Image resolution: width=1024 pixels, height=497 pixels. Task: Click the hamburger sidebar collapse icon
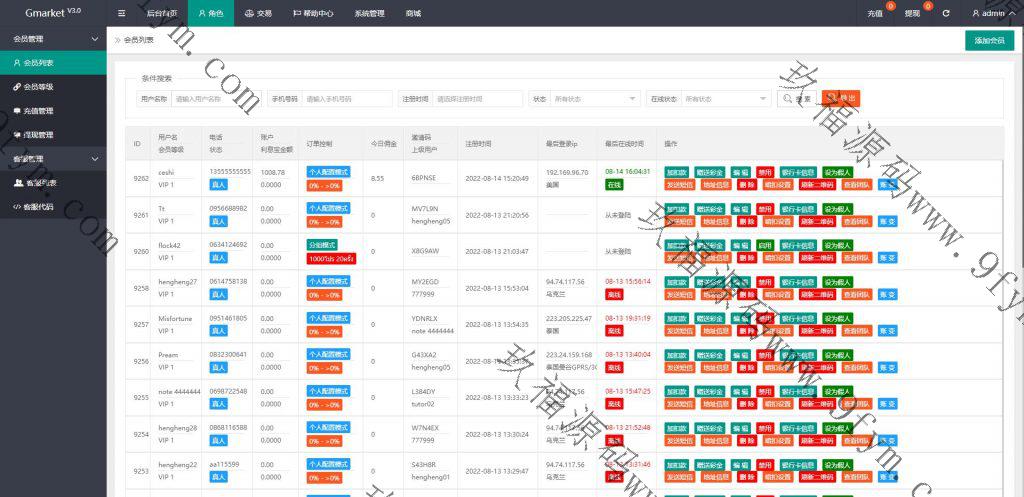(122, 13)
